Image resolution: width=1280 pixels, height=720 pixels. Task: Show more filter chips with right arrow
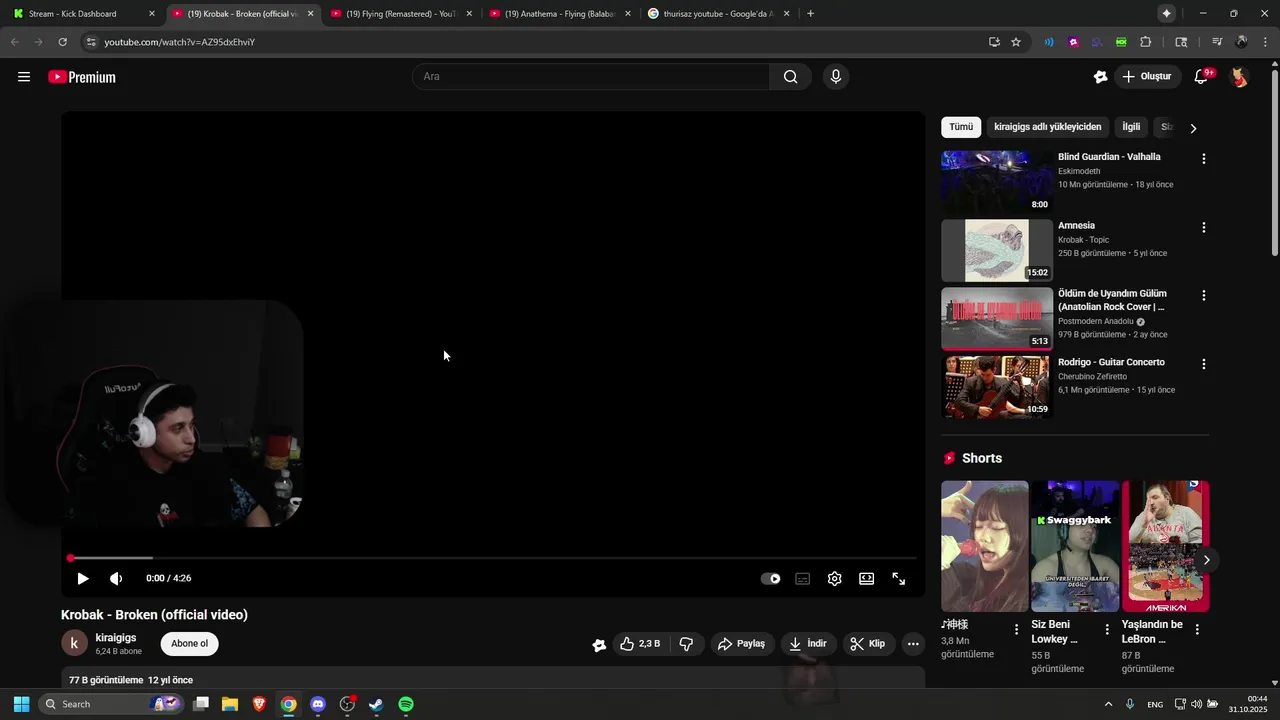[x=1193, y=128]
